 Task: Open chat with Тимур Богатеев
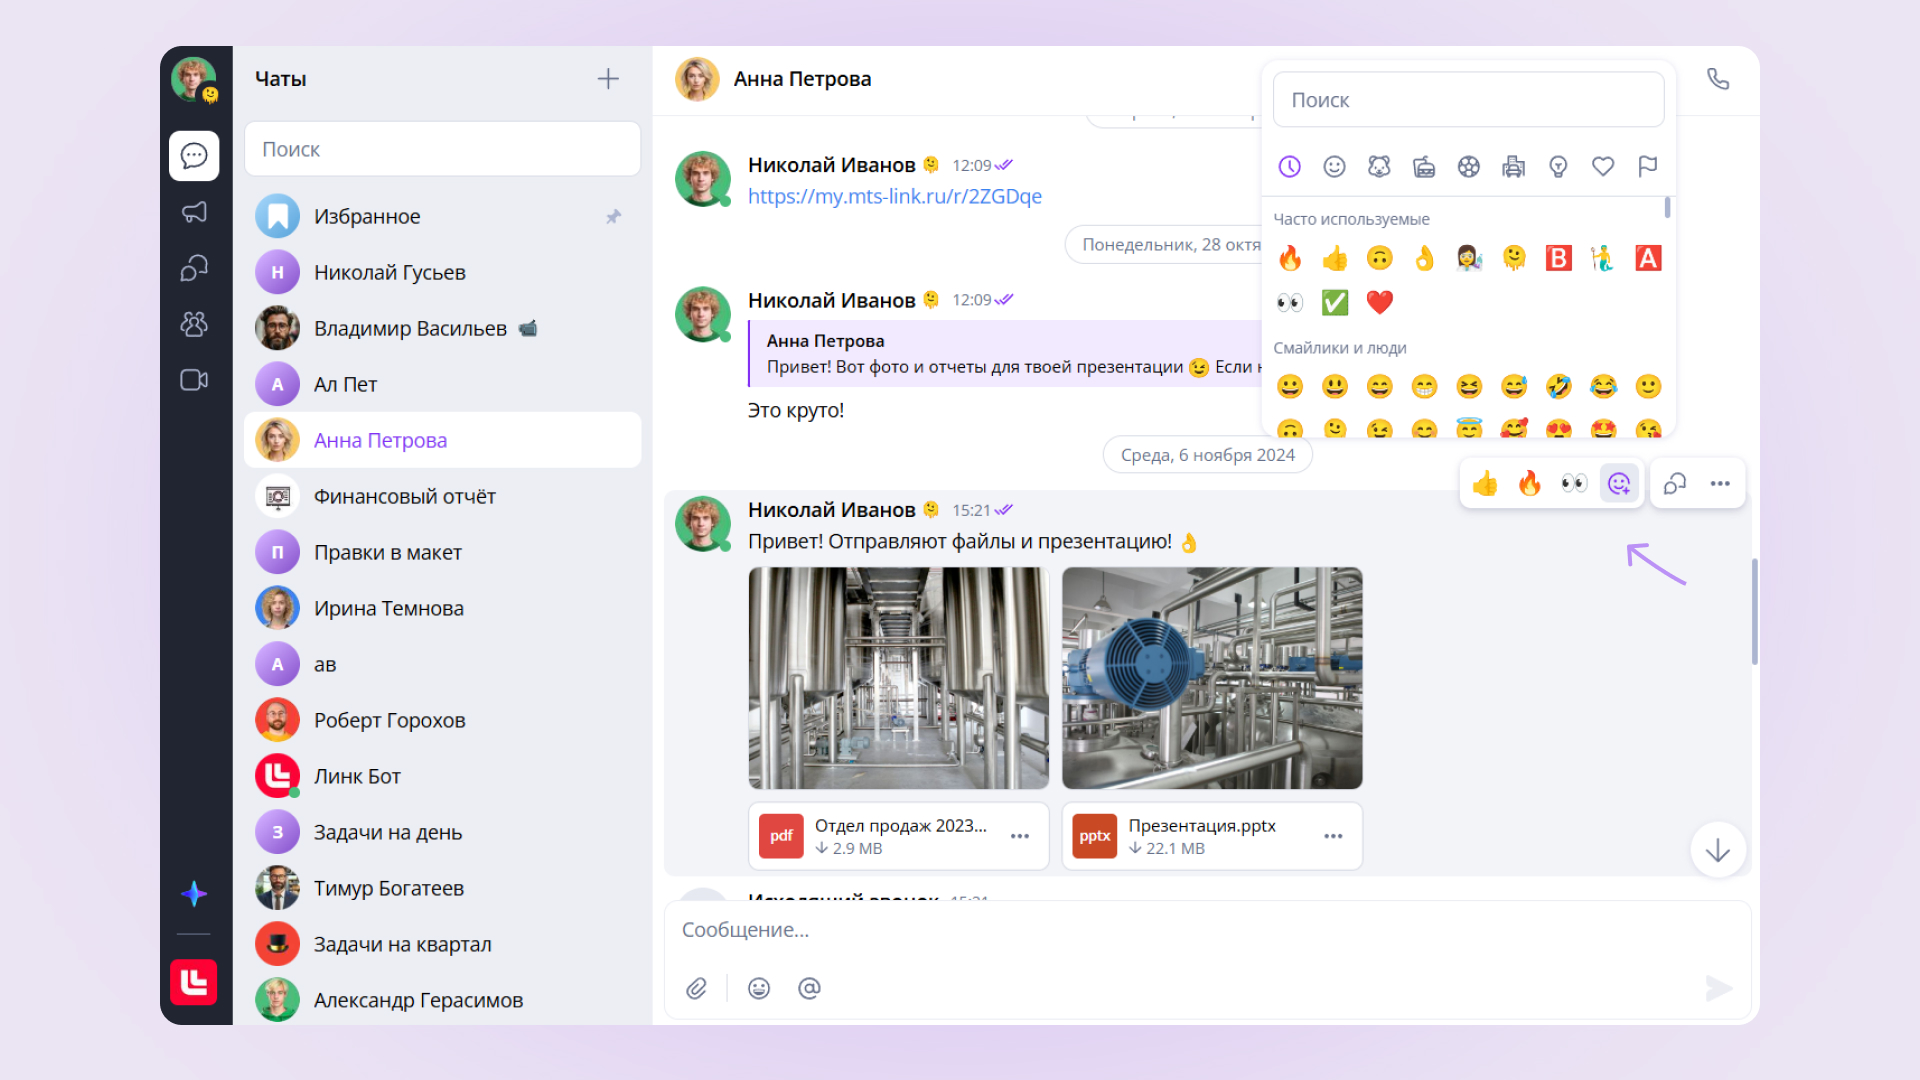point(442,888)
